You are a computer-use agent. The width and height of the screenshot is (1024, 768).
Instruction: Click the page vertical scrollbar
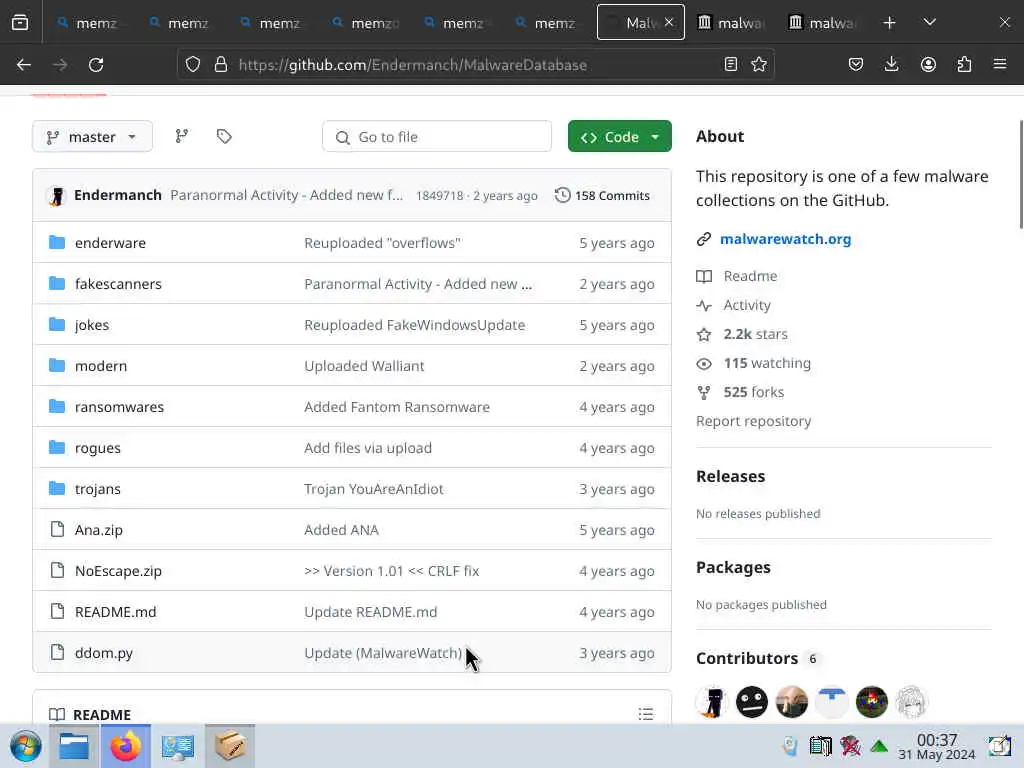tap(1020, 174)
